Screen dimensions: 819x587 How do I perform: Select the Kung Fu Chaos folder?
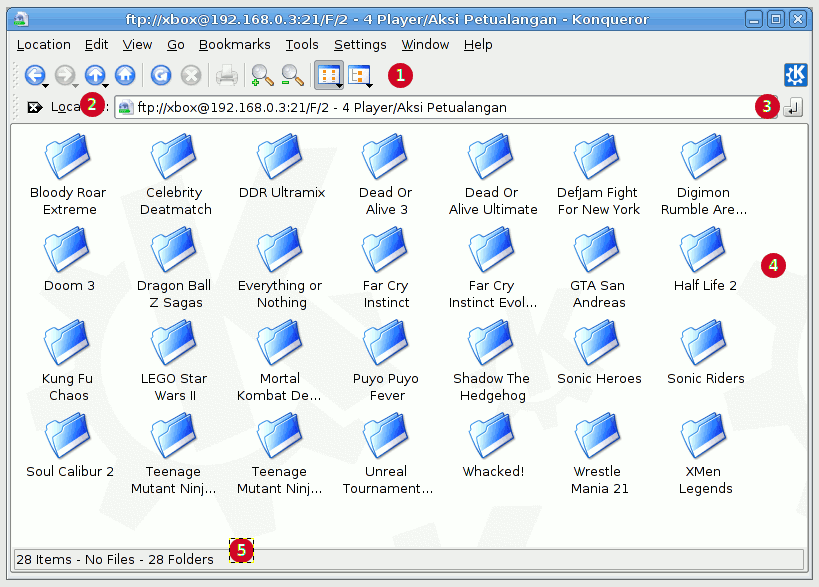[x=67, y=361]
